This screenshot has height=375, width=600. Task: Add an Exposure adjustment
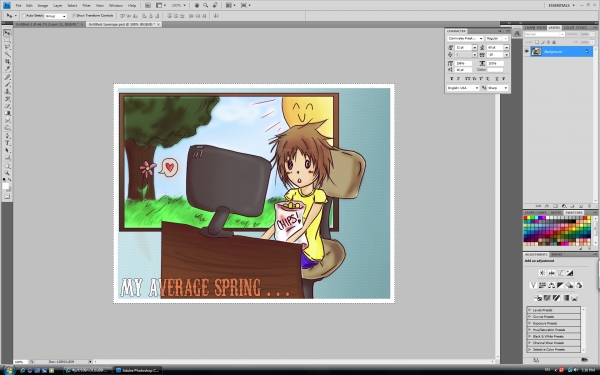(x=570, y=273)
